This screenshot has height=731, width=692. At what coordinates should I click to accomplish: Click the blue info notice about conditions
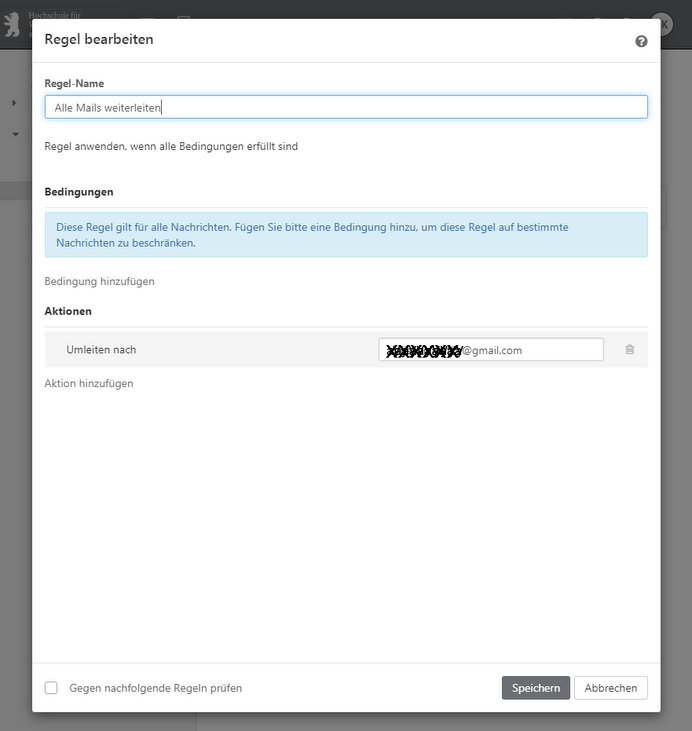pyautogui.click(x=346, y=235)
